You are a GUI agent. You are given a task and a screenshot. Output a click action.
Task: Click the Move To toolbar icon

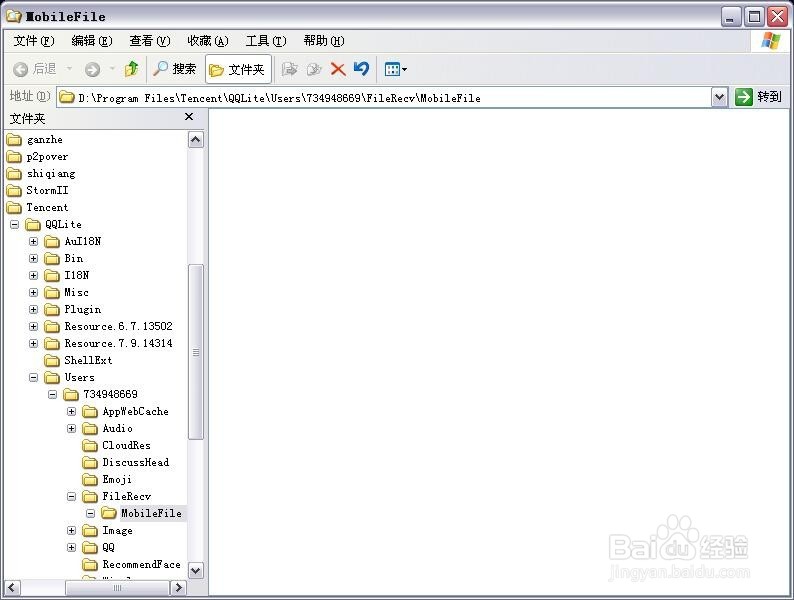point(289,69)
